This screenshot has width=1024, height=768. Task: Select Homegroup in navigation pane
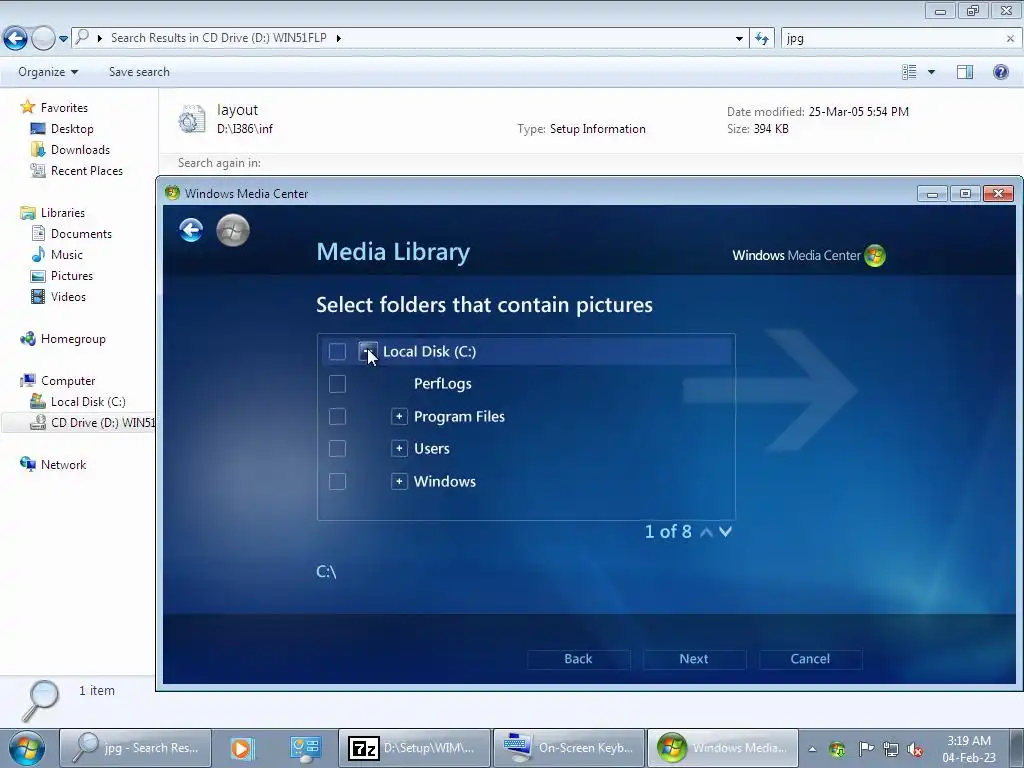tap(73, 339)
